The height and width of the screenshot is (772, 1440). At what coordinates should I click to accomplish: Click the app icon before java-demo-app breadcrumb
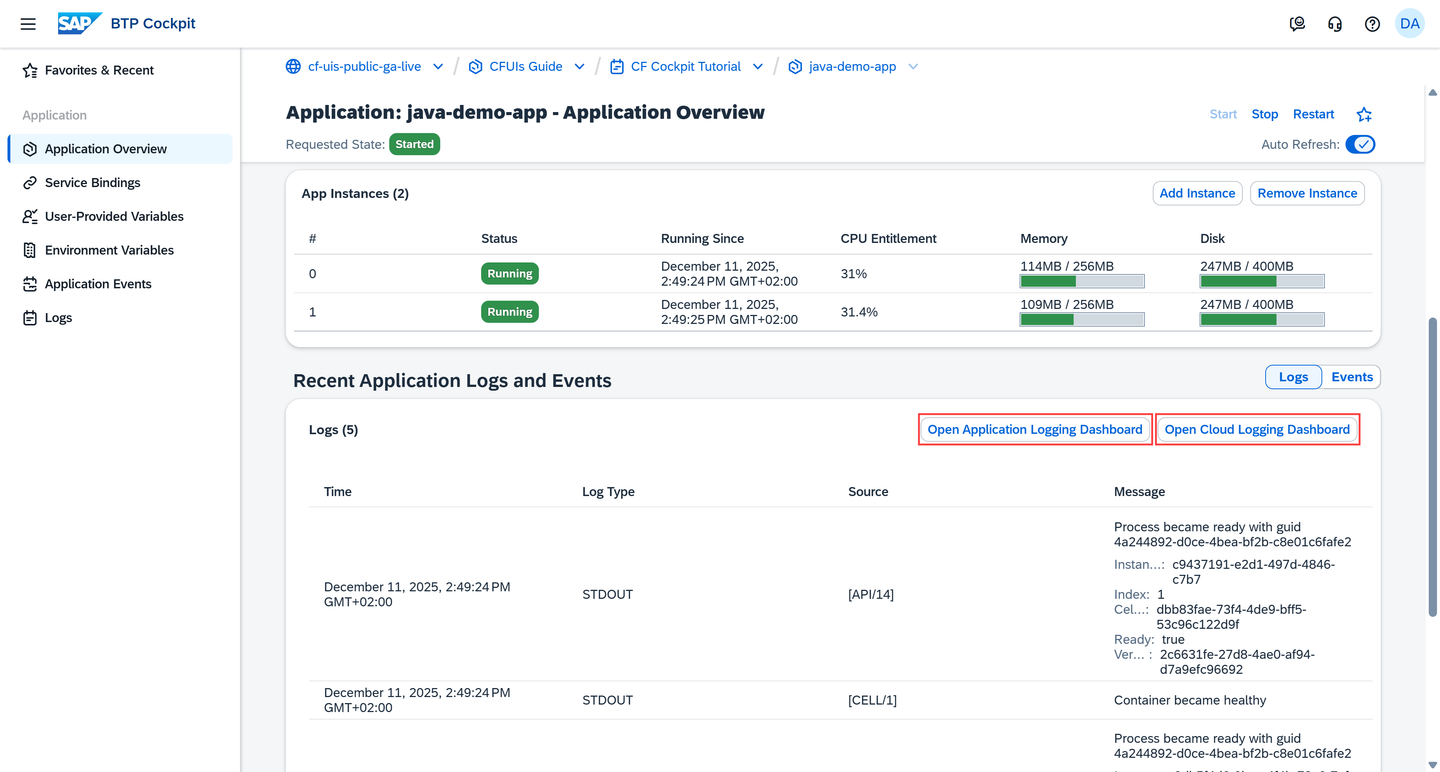coord(795,67)
